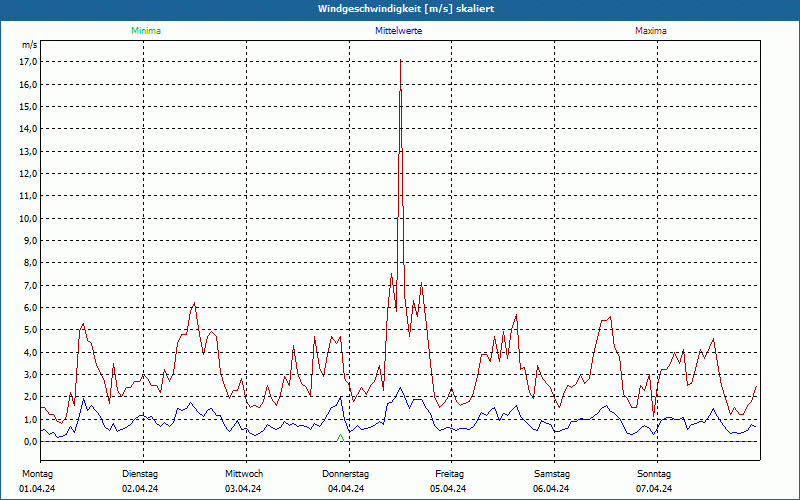Click the 5,0 y-axis value
The width and height of the screenshot is (800, 500).
tap(31, 330)
